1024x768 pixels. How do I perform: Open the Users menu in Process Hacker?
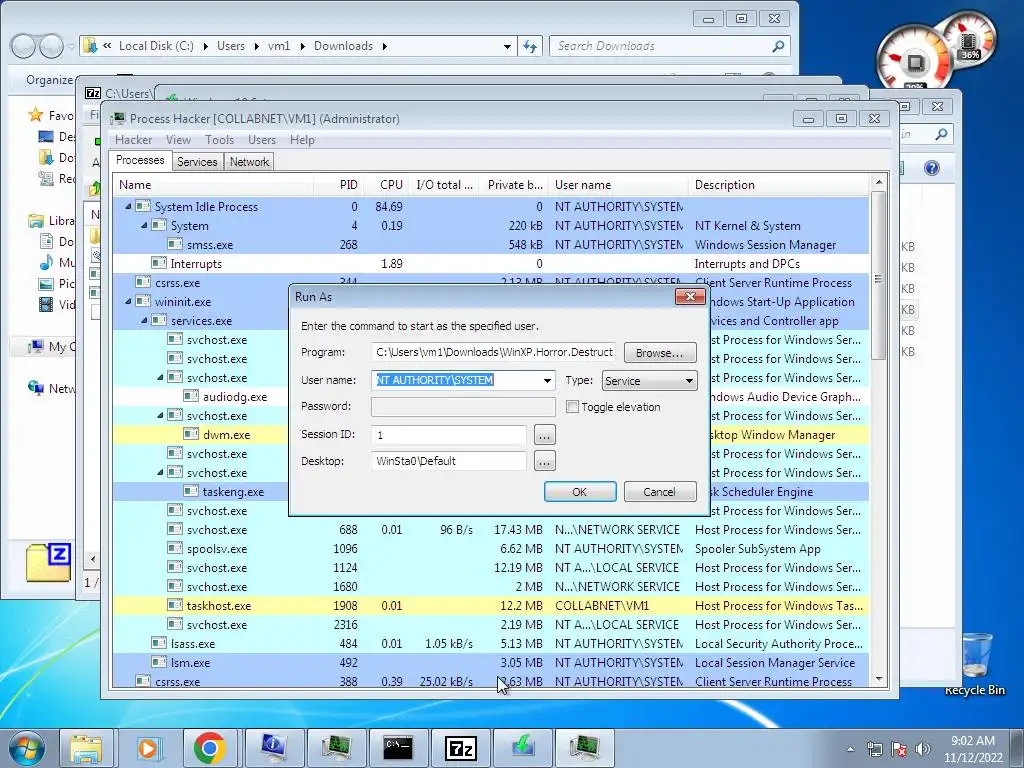tap(262, 140)
